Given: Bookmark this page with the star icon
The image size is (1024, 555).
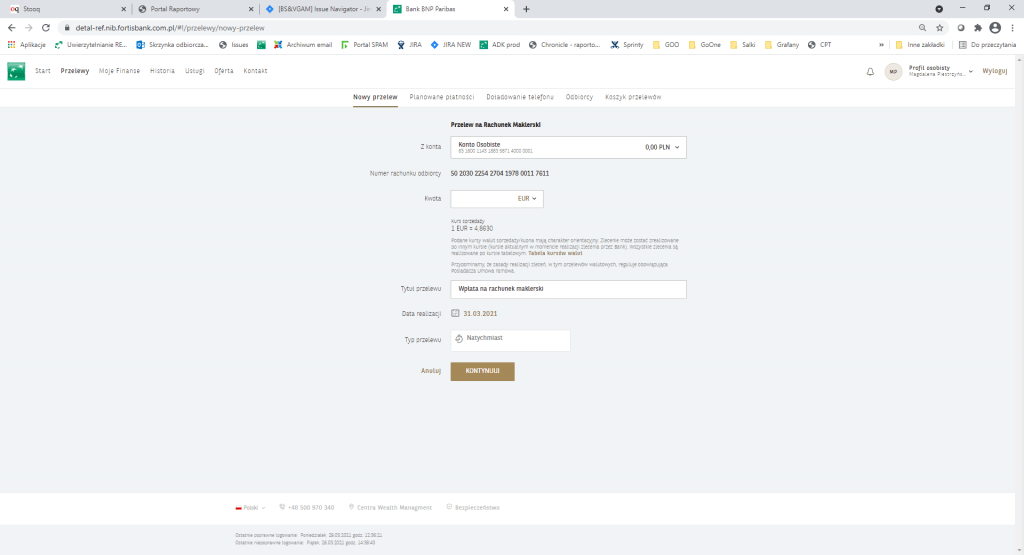Looking at the screenshot, I should tap(939, 28).
